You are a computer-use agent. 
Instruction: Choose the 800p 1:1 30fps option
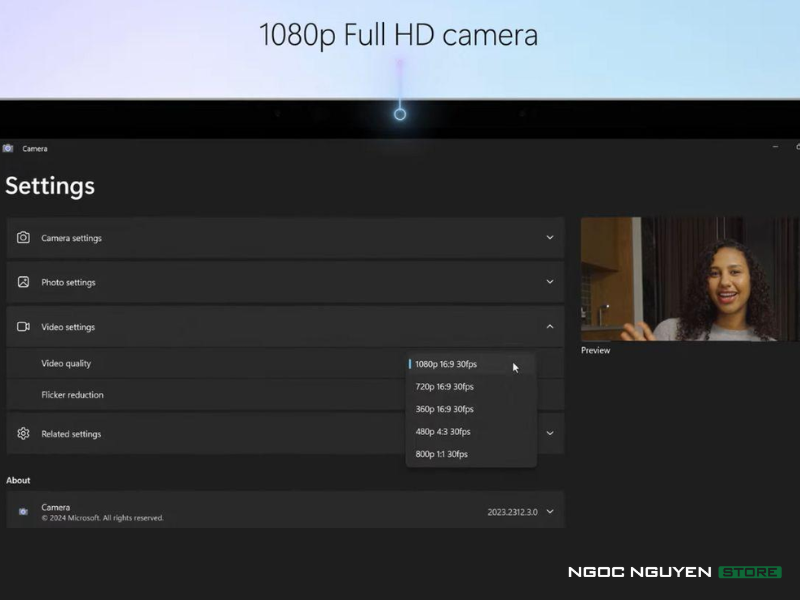click(441, 454)
